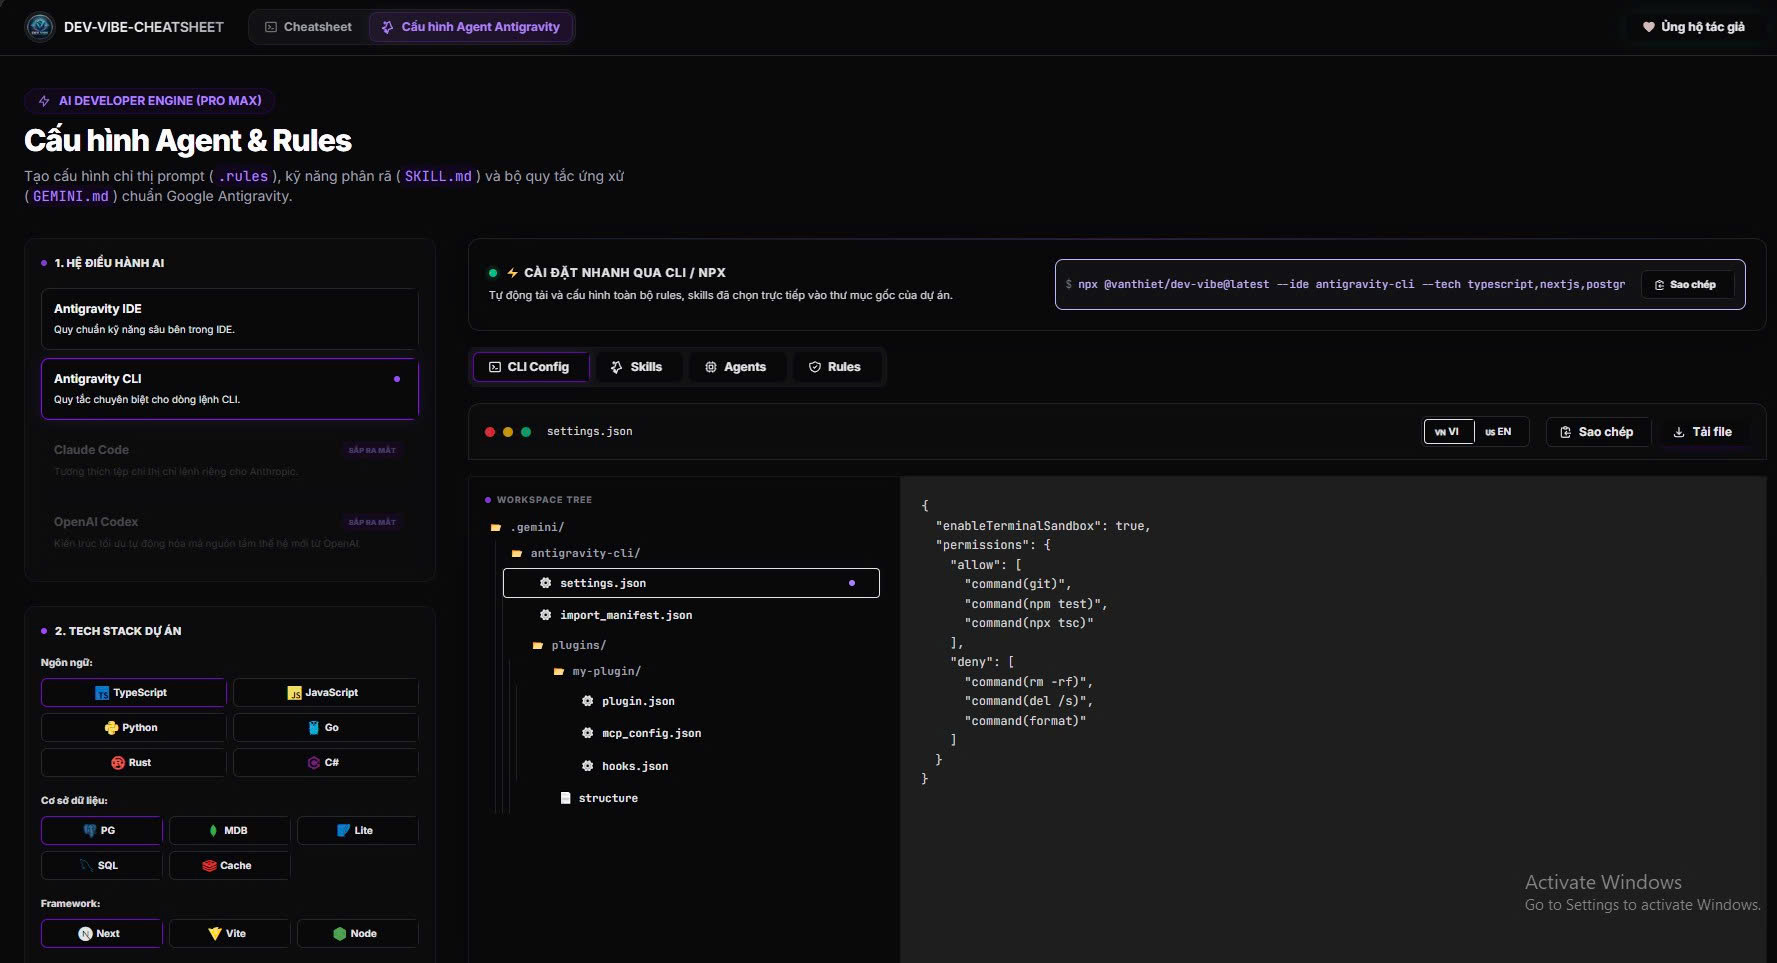1777x963 pixels.
Task: Toggle TypeScript language option
Action: point(133,693)
